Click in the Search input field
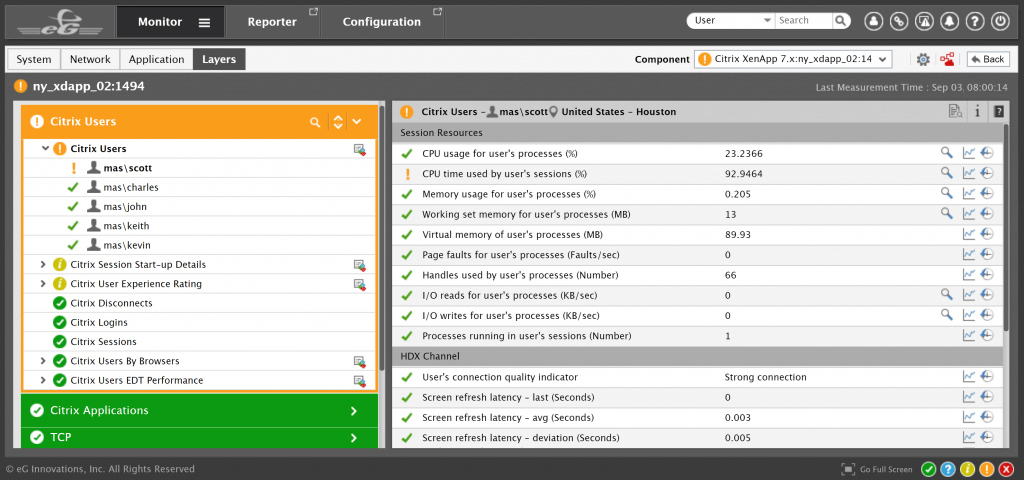 [804, 20]
